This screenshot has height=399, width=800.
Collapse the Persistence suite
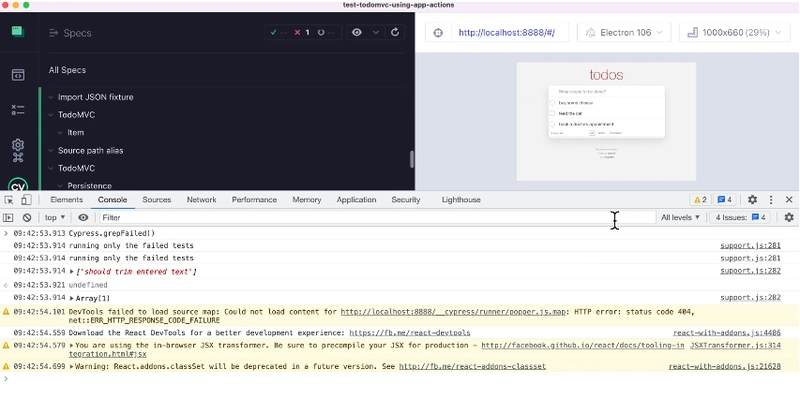pos(60,186)
